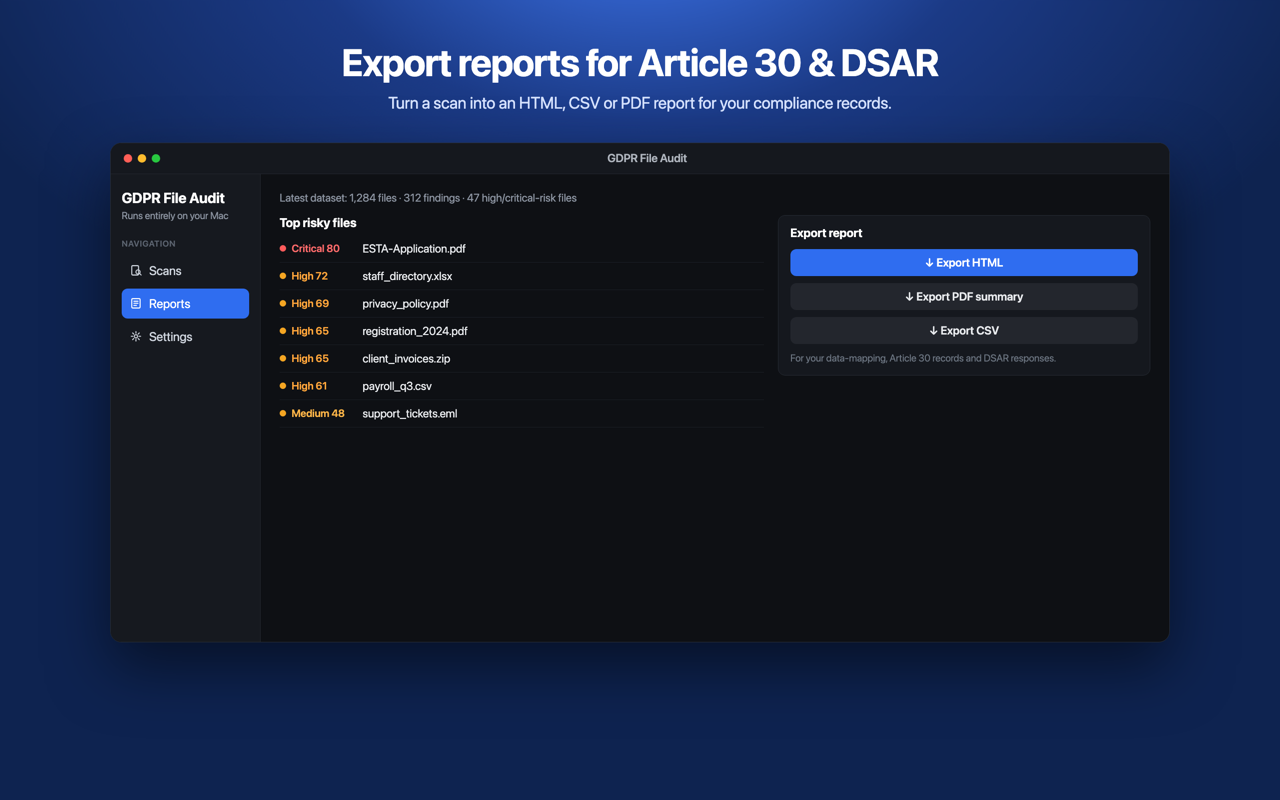Select the registration_2024.pdf file name
This screenshot has width=1280, height=800.
click(x=415, y=331)
